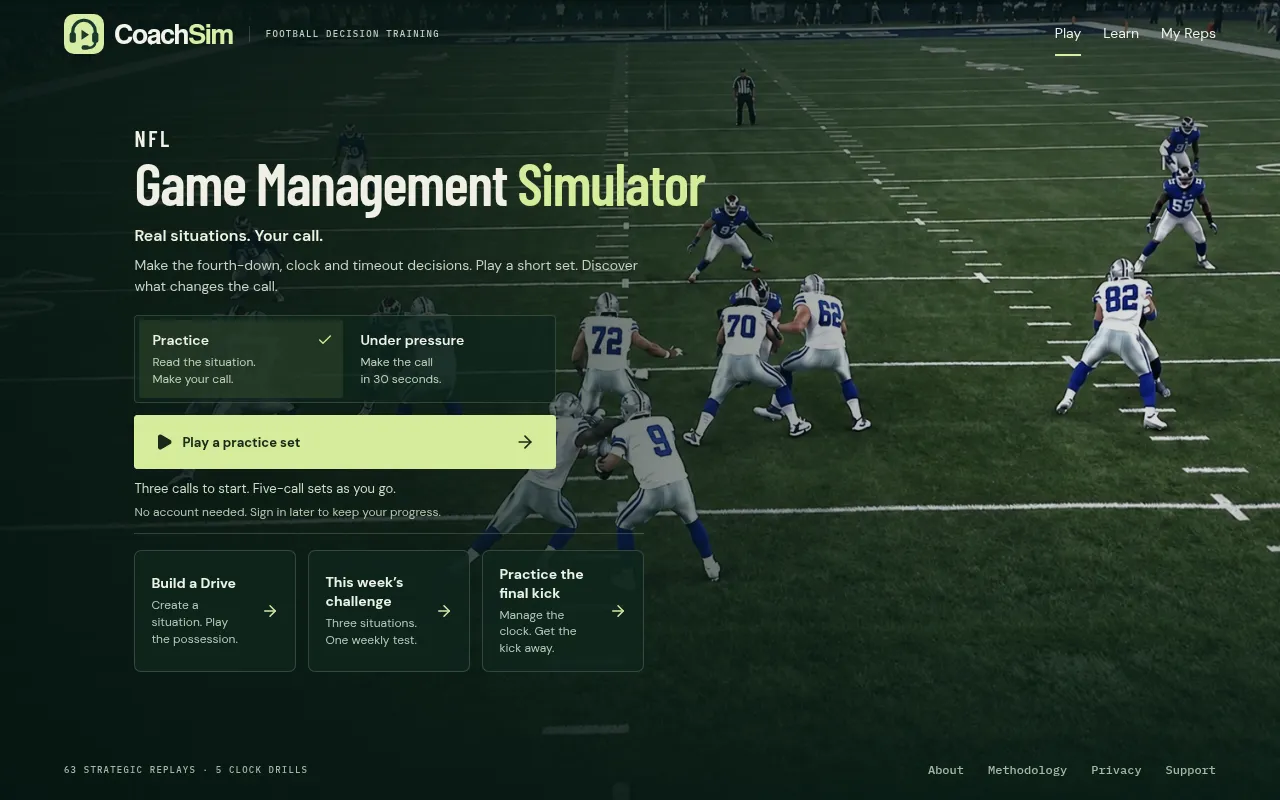The height and width of the screenshot is (800, 1280).
Task: Select the Under pressure mode option
Action: [447, 359]
